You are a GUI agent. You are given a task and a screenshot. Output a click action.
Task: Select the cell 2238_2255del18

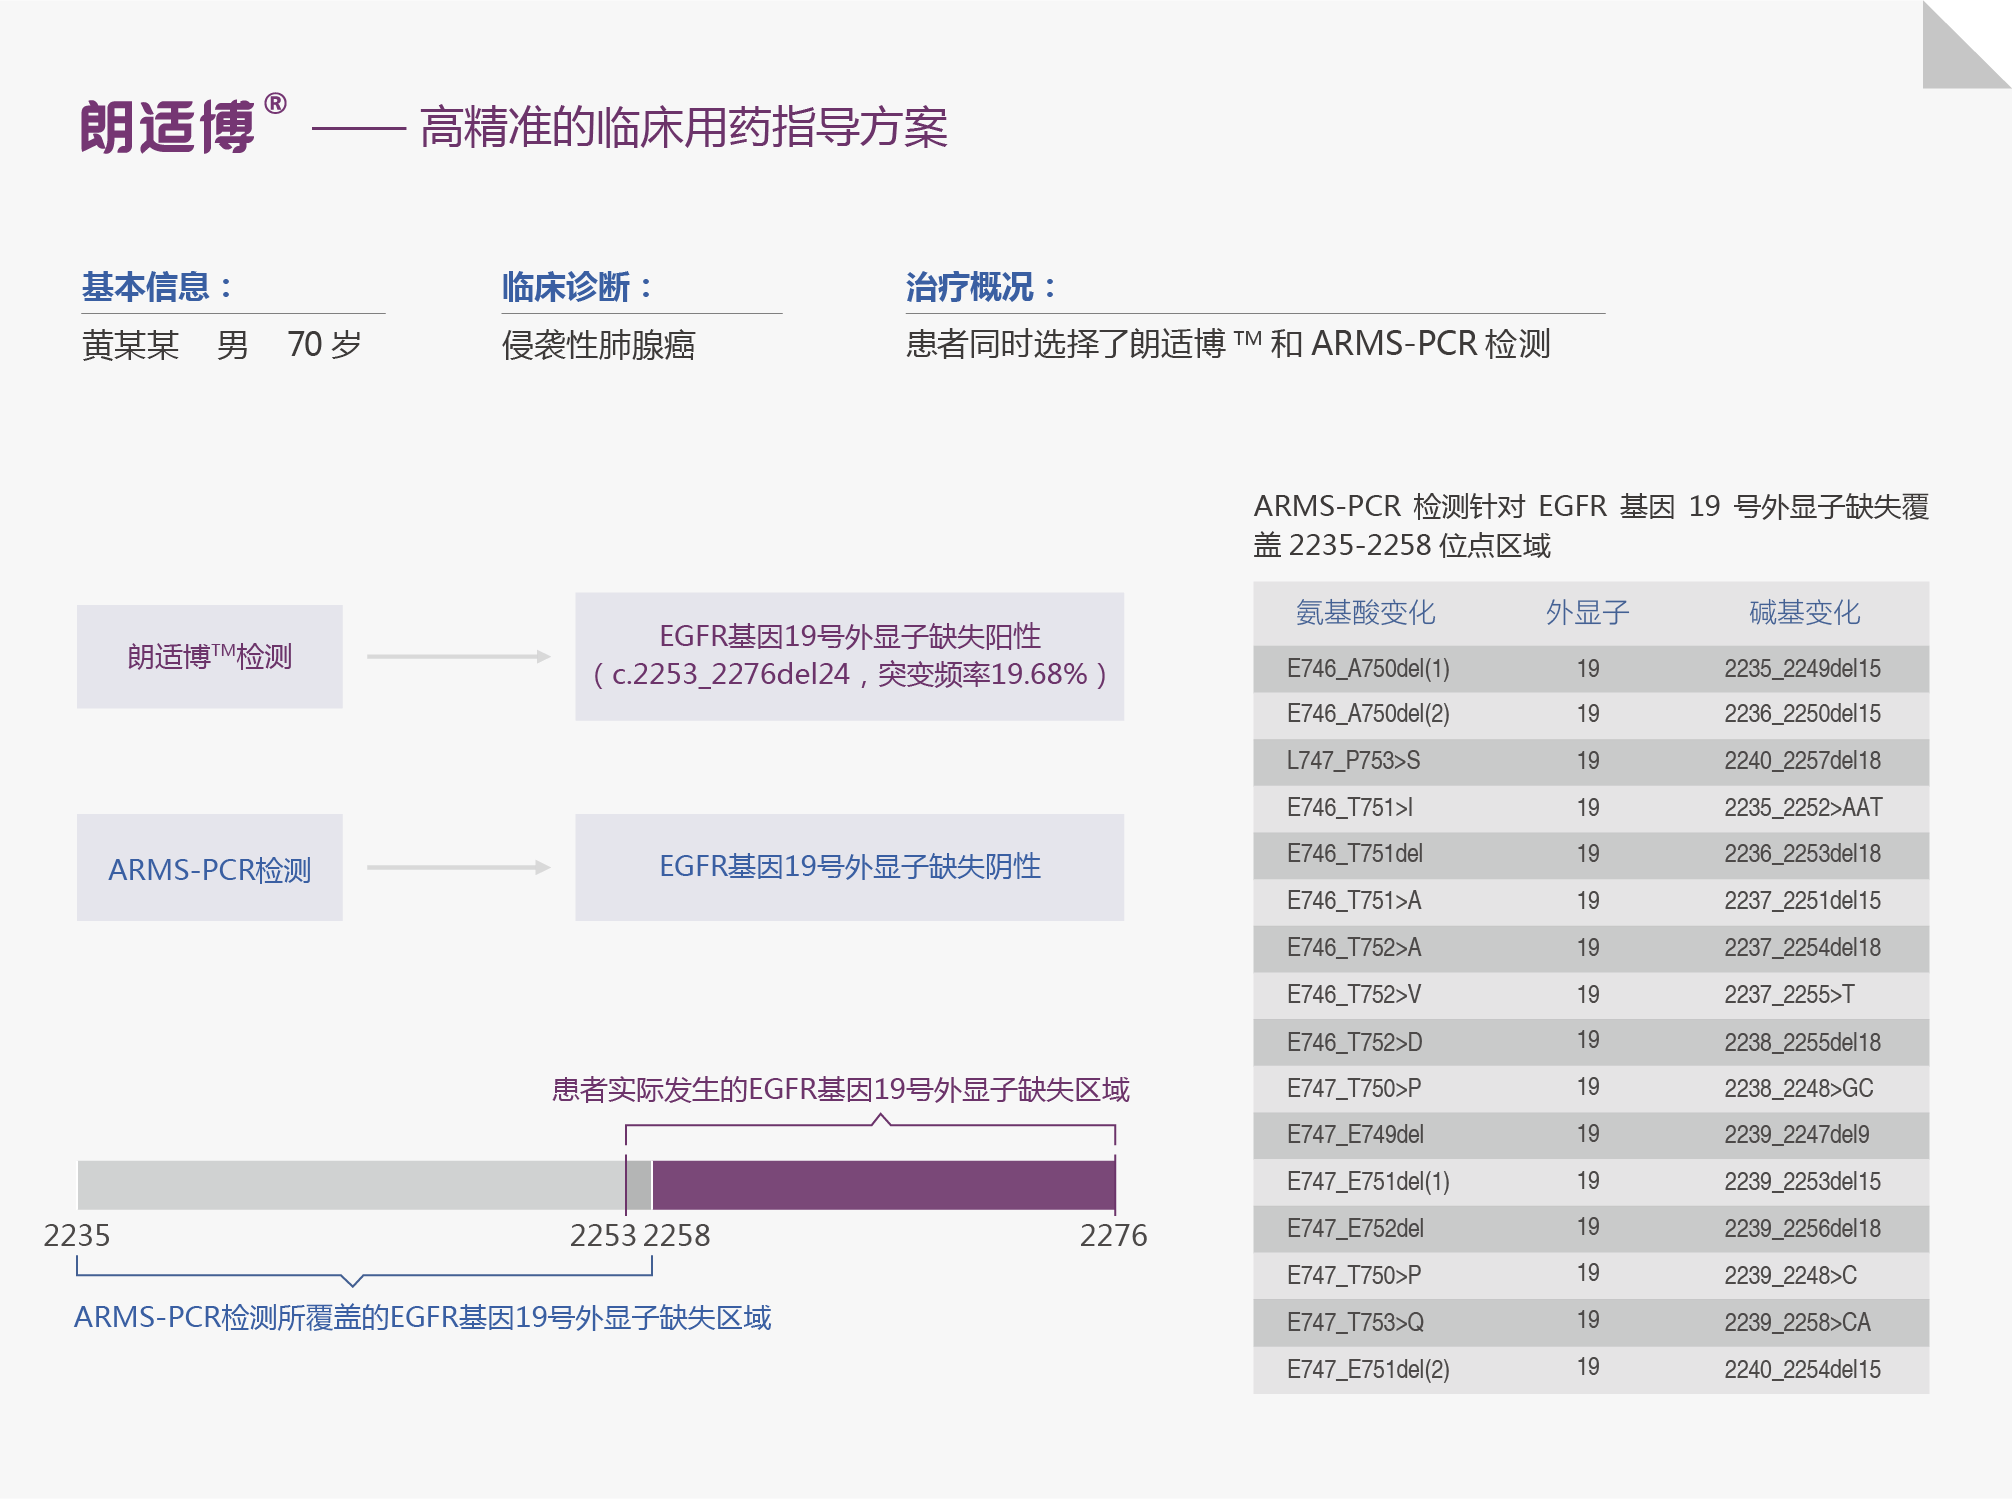[x=1803, y=1043]
